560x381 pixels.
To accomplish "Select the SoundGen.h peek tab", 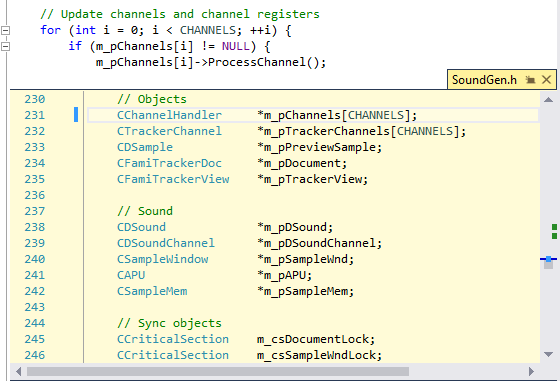I will 484,80.
